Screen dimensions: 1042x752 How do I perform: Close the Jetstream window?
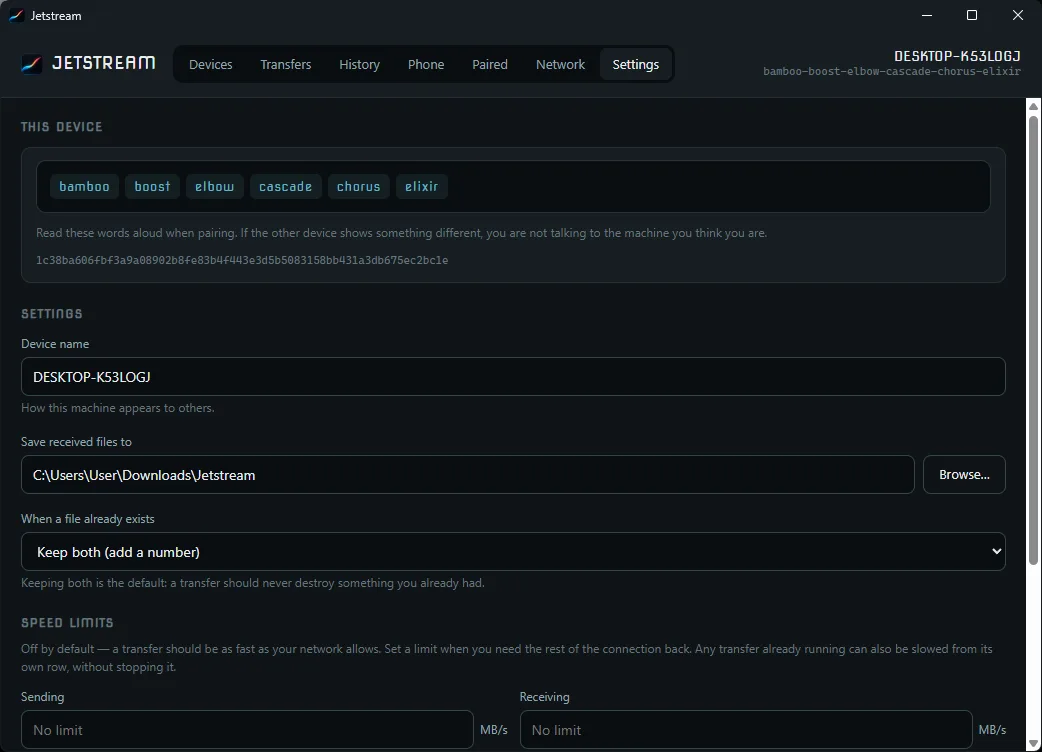(1017, 15)
